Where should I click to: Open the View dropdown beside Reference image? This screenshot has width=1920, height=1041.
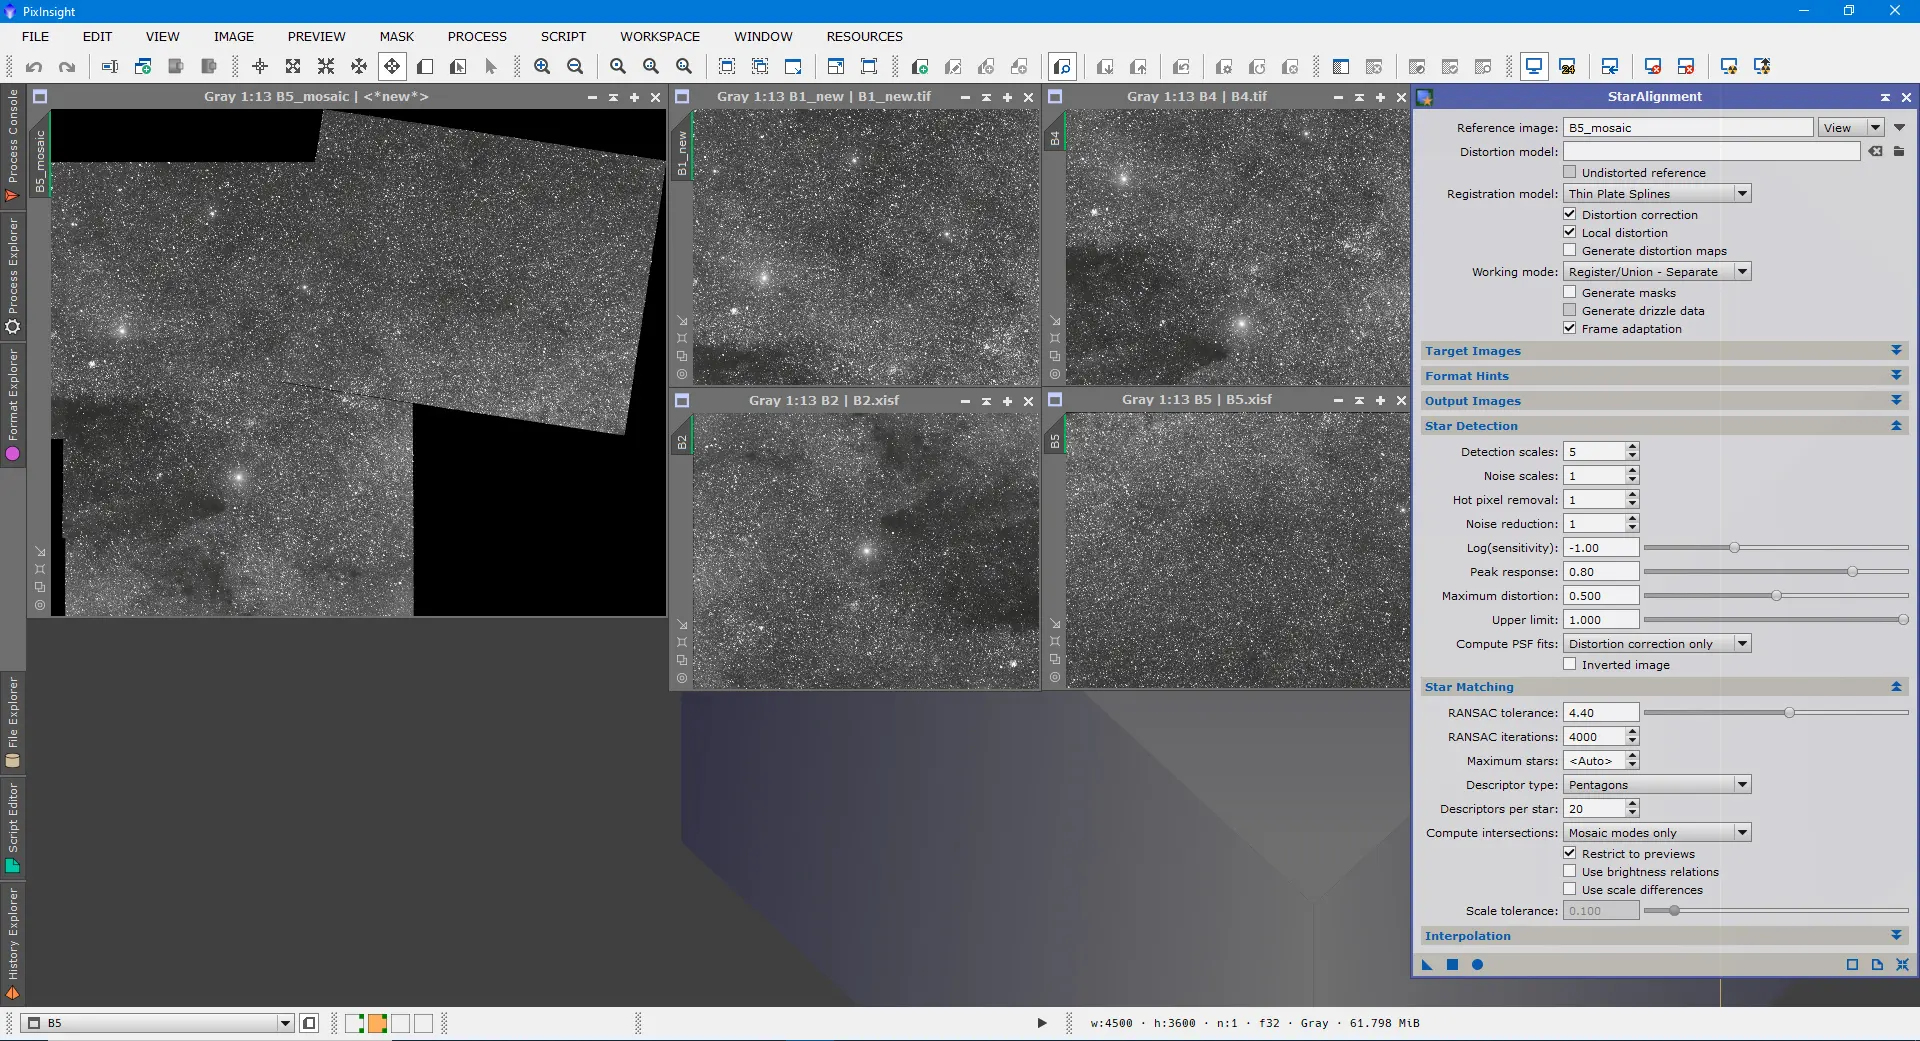click(1852, 128)
